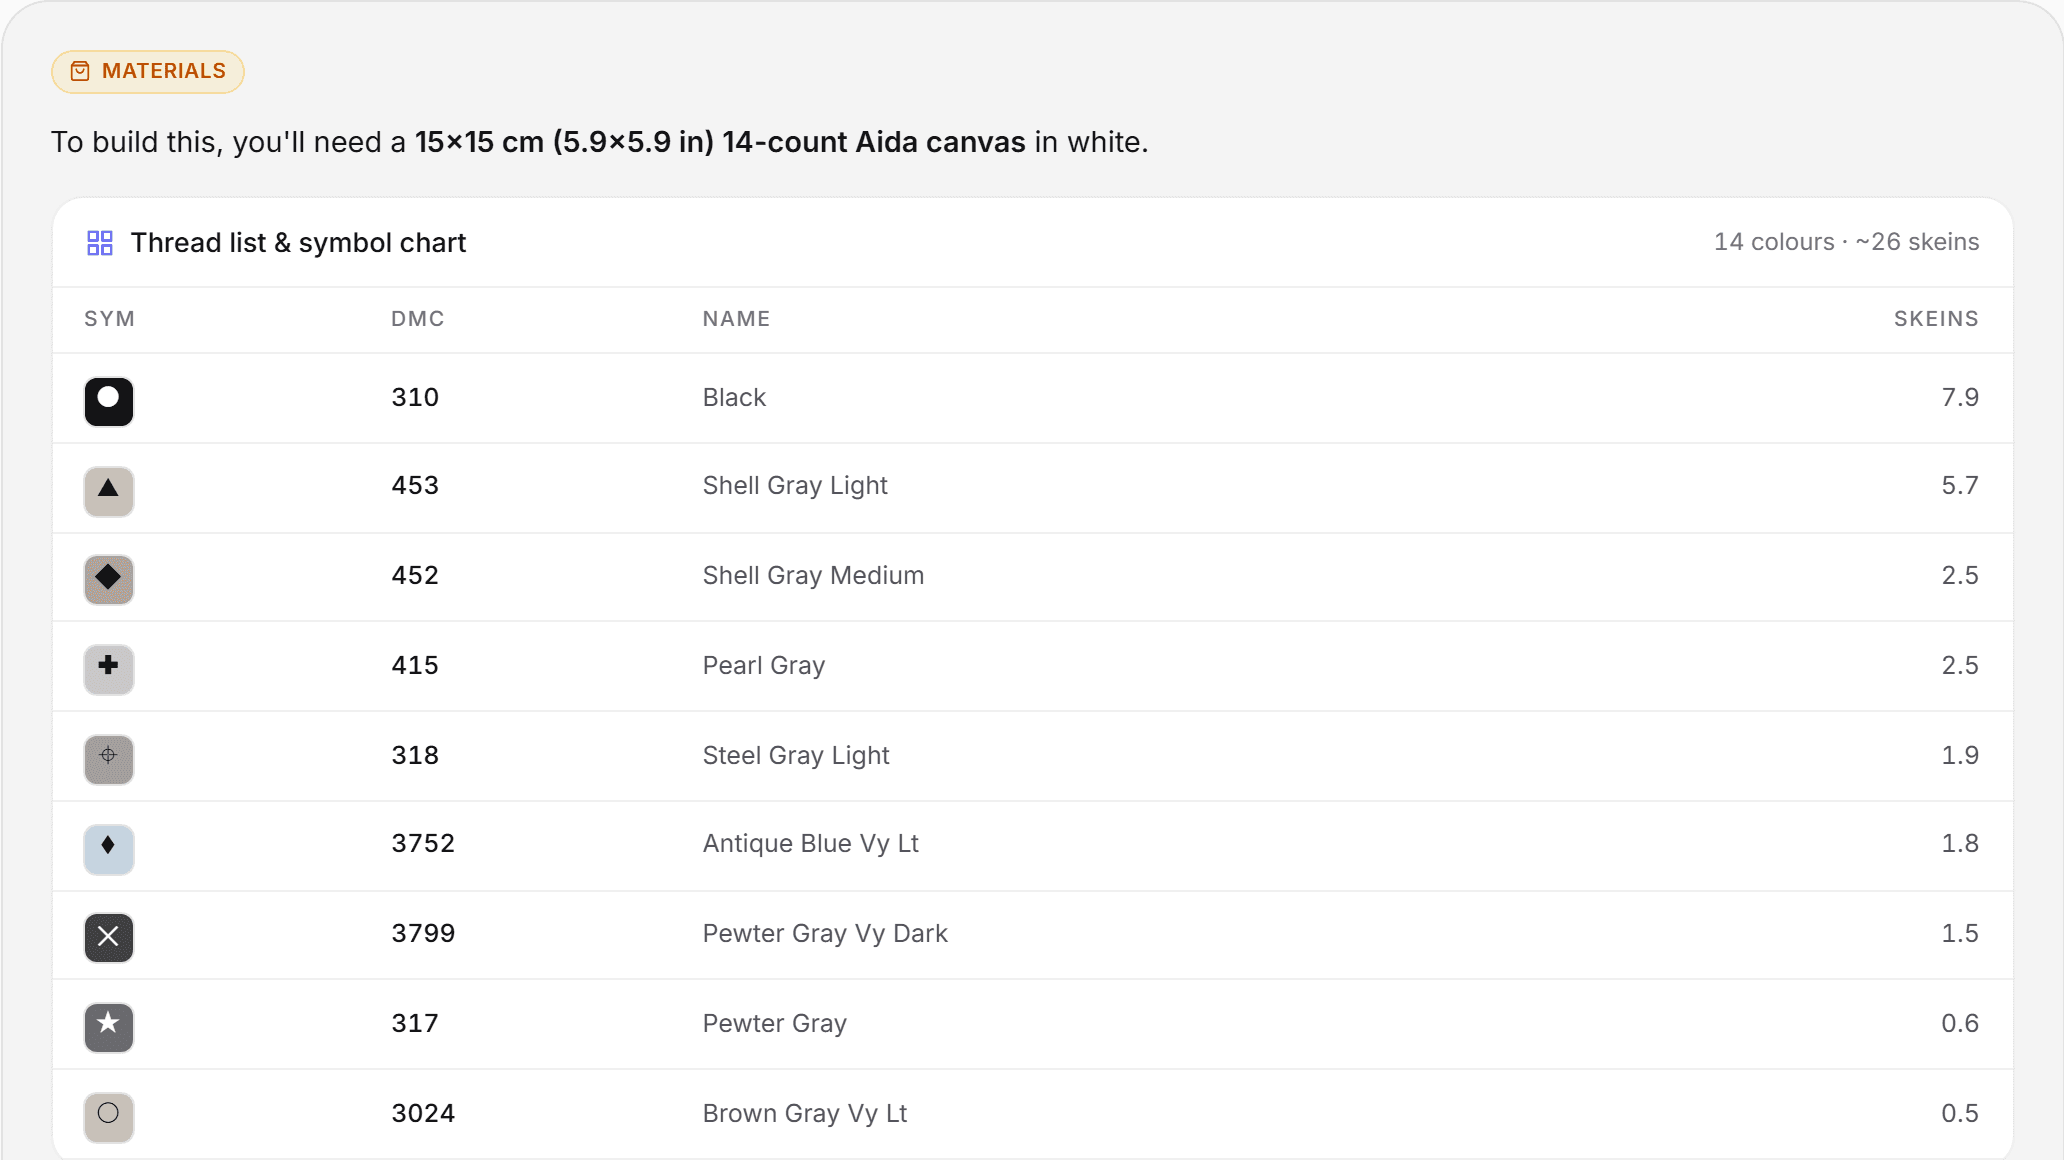Sort by the NAME column header

pyautogui.click(x=736, y=319)
